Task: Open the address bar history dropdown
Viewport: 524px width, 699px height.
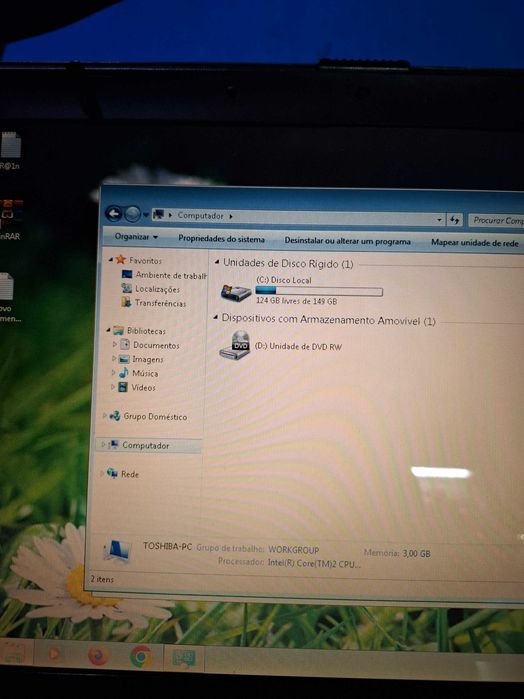Action: (x=440, y=219)
